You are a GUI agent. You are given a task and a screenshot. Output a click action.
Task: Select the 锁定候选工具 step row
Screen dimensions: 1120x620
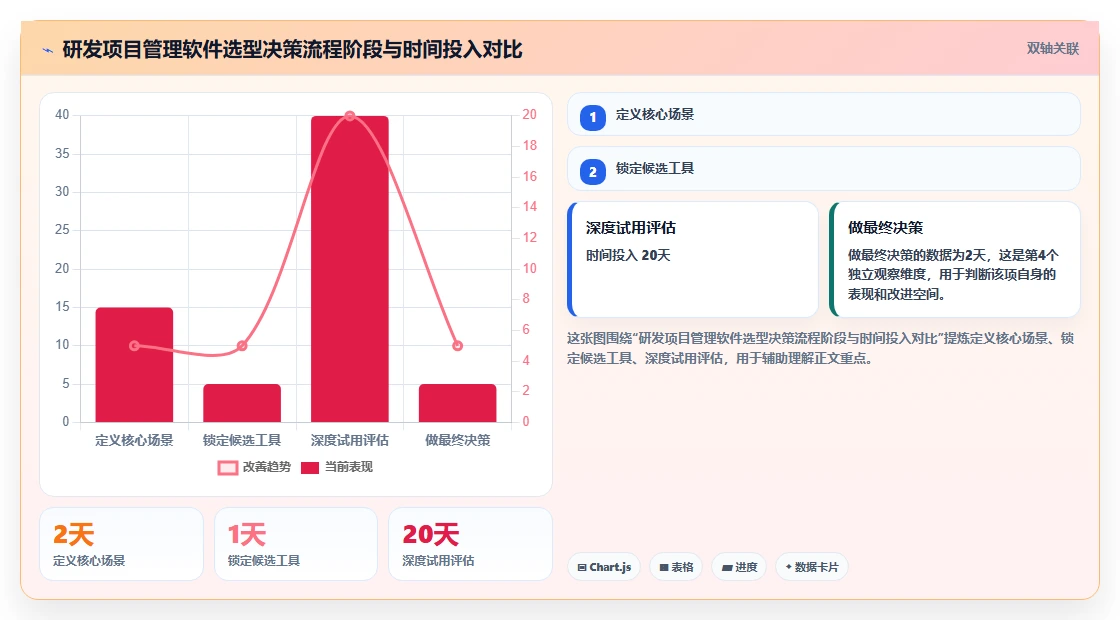click(x=824, y=169)
